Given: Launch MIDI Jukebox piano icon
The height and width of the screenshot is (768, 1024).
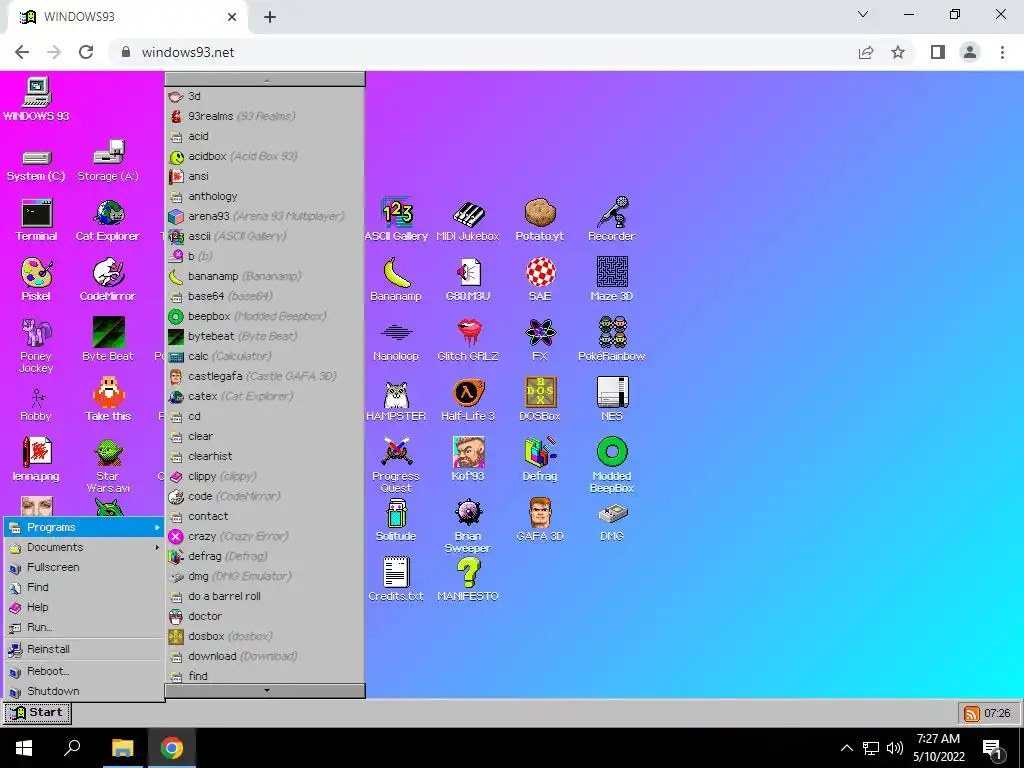Looking at the screenshot, I should click(x=468, y=220).
